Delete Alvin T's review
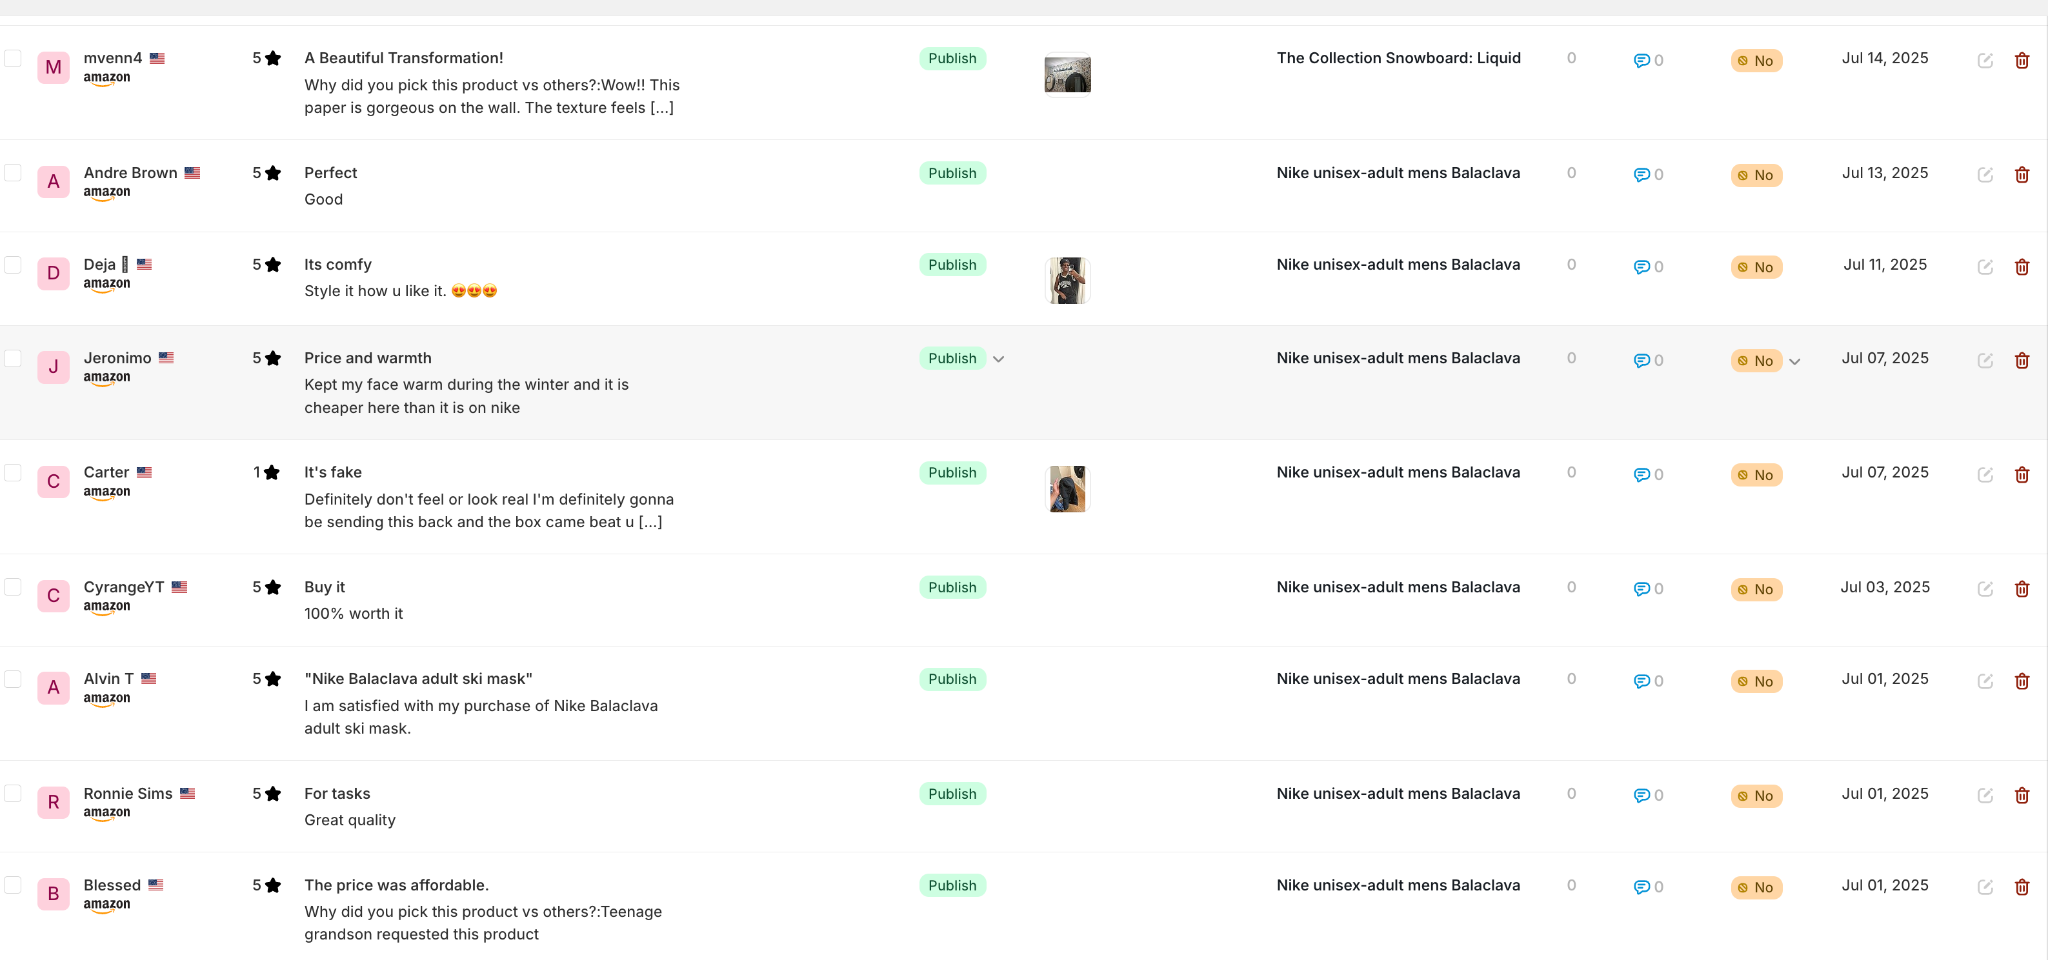 pos(2021,681)
